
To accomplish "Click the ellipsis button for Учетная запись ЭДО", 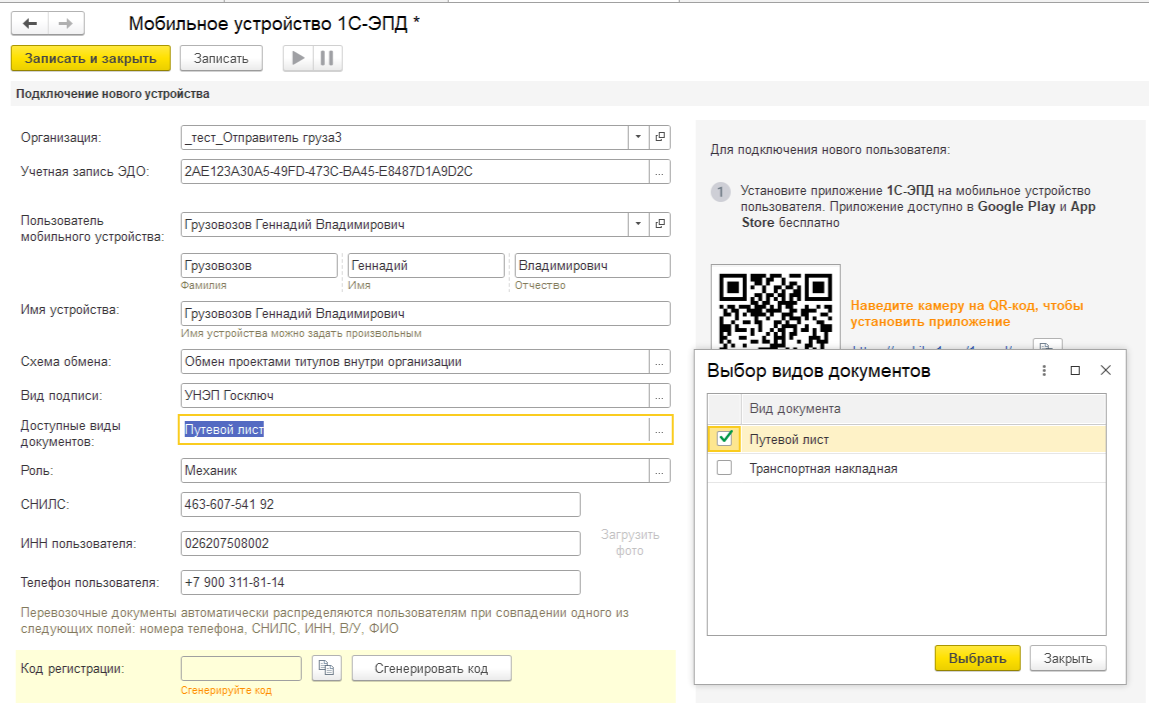I will (x=659, y=171).
